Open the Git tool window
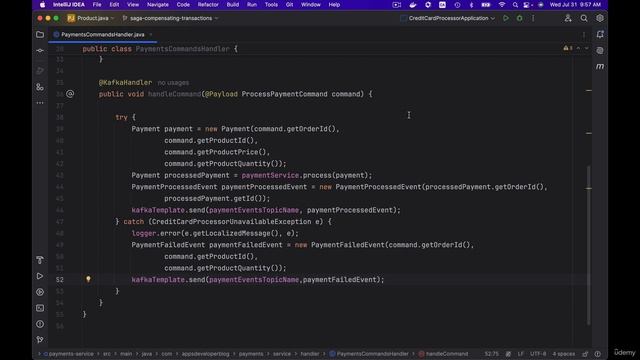The width and height of the screenshot is (640, 360). [x=40, y=340]
